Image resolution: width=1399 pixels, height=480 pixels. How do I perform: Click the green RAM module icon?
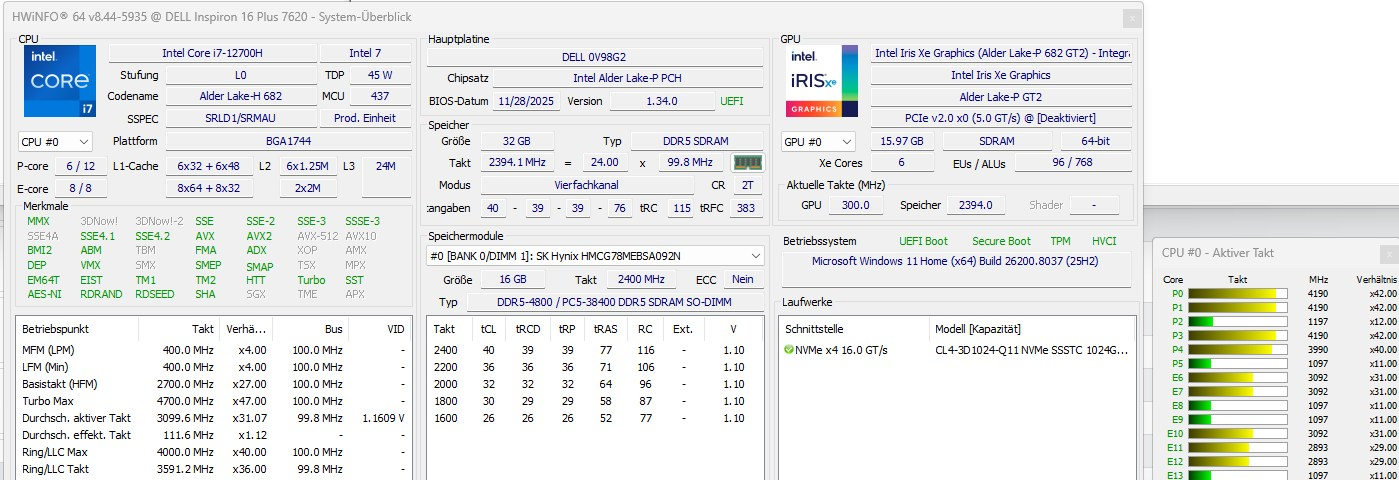[x=746, y=162]
